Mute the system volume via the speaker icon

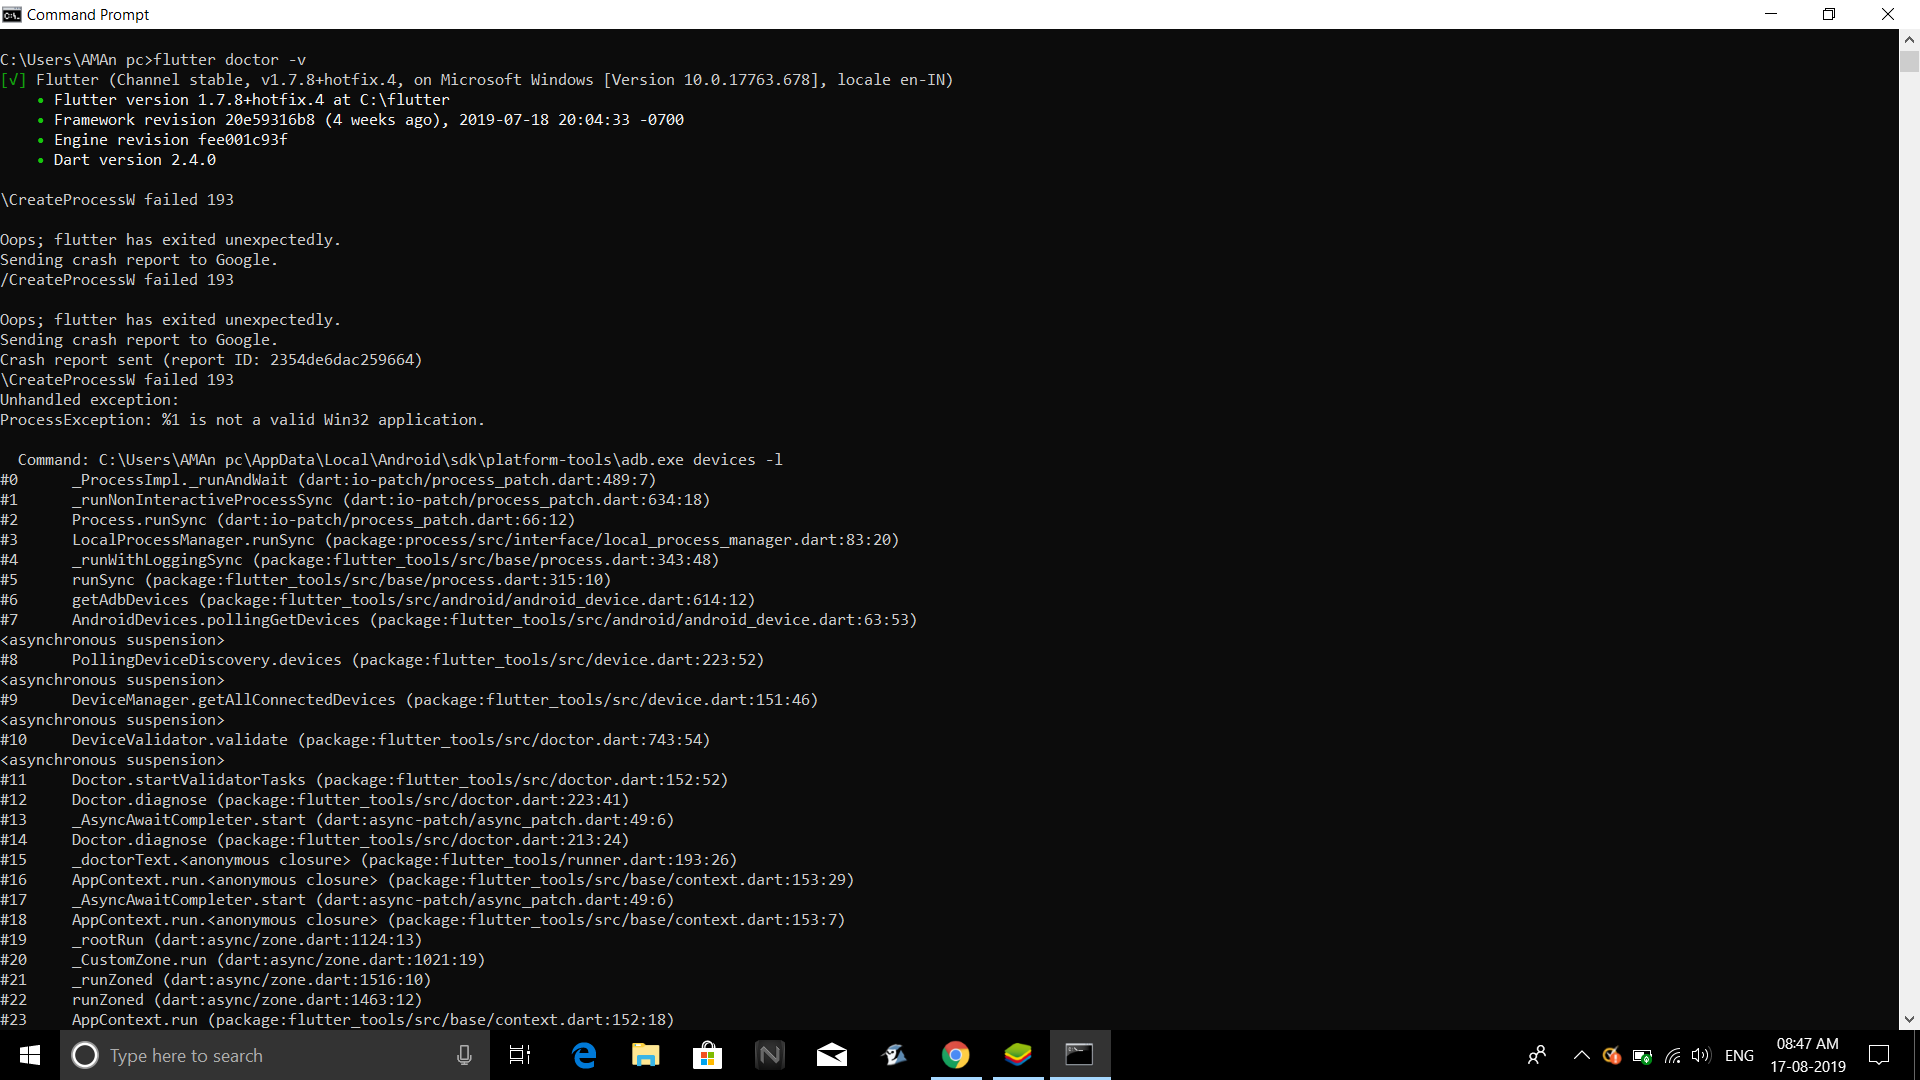pos(1702,1055)
